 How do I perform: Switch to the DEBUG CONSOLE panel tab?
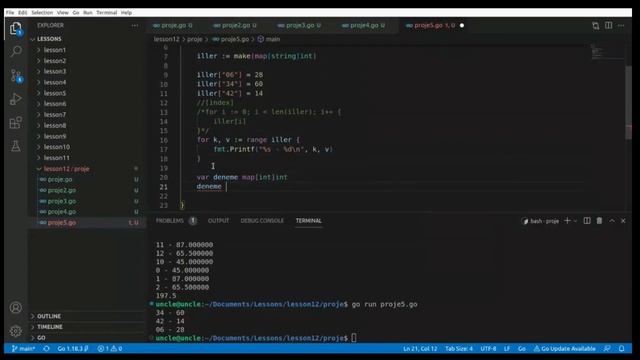[262, 221]
